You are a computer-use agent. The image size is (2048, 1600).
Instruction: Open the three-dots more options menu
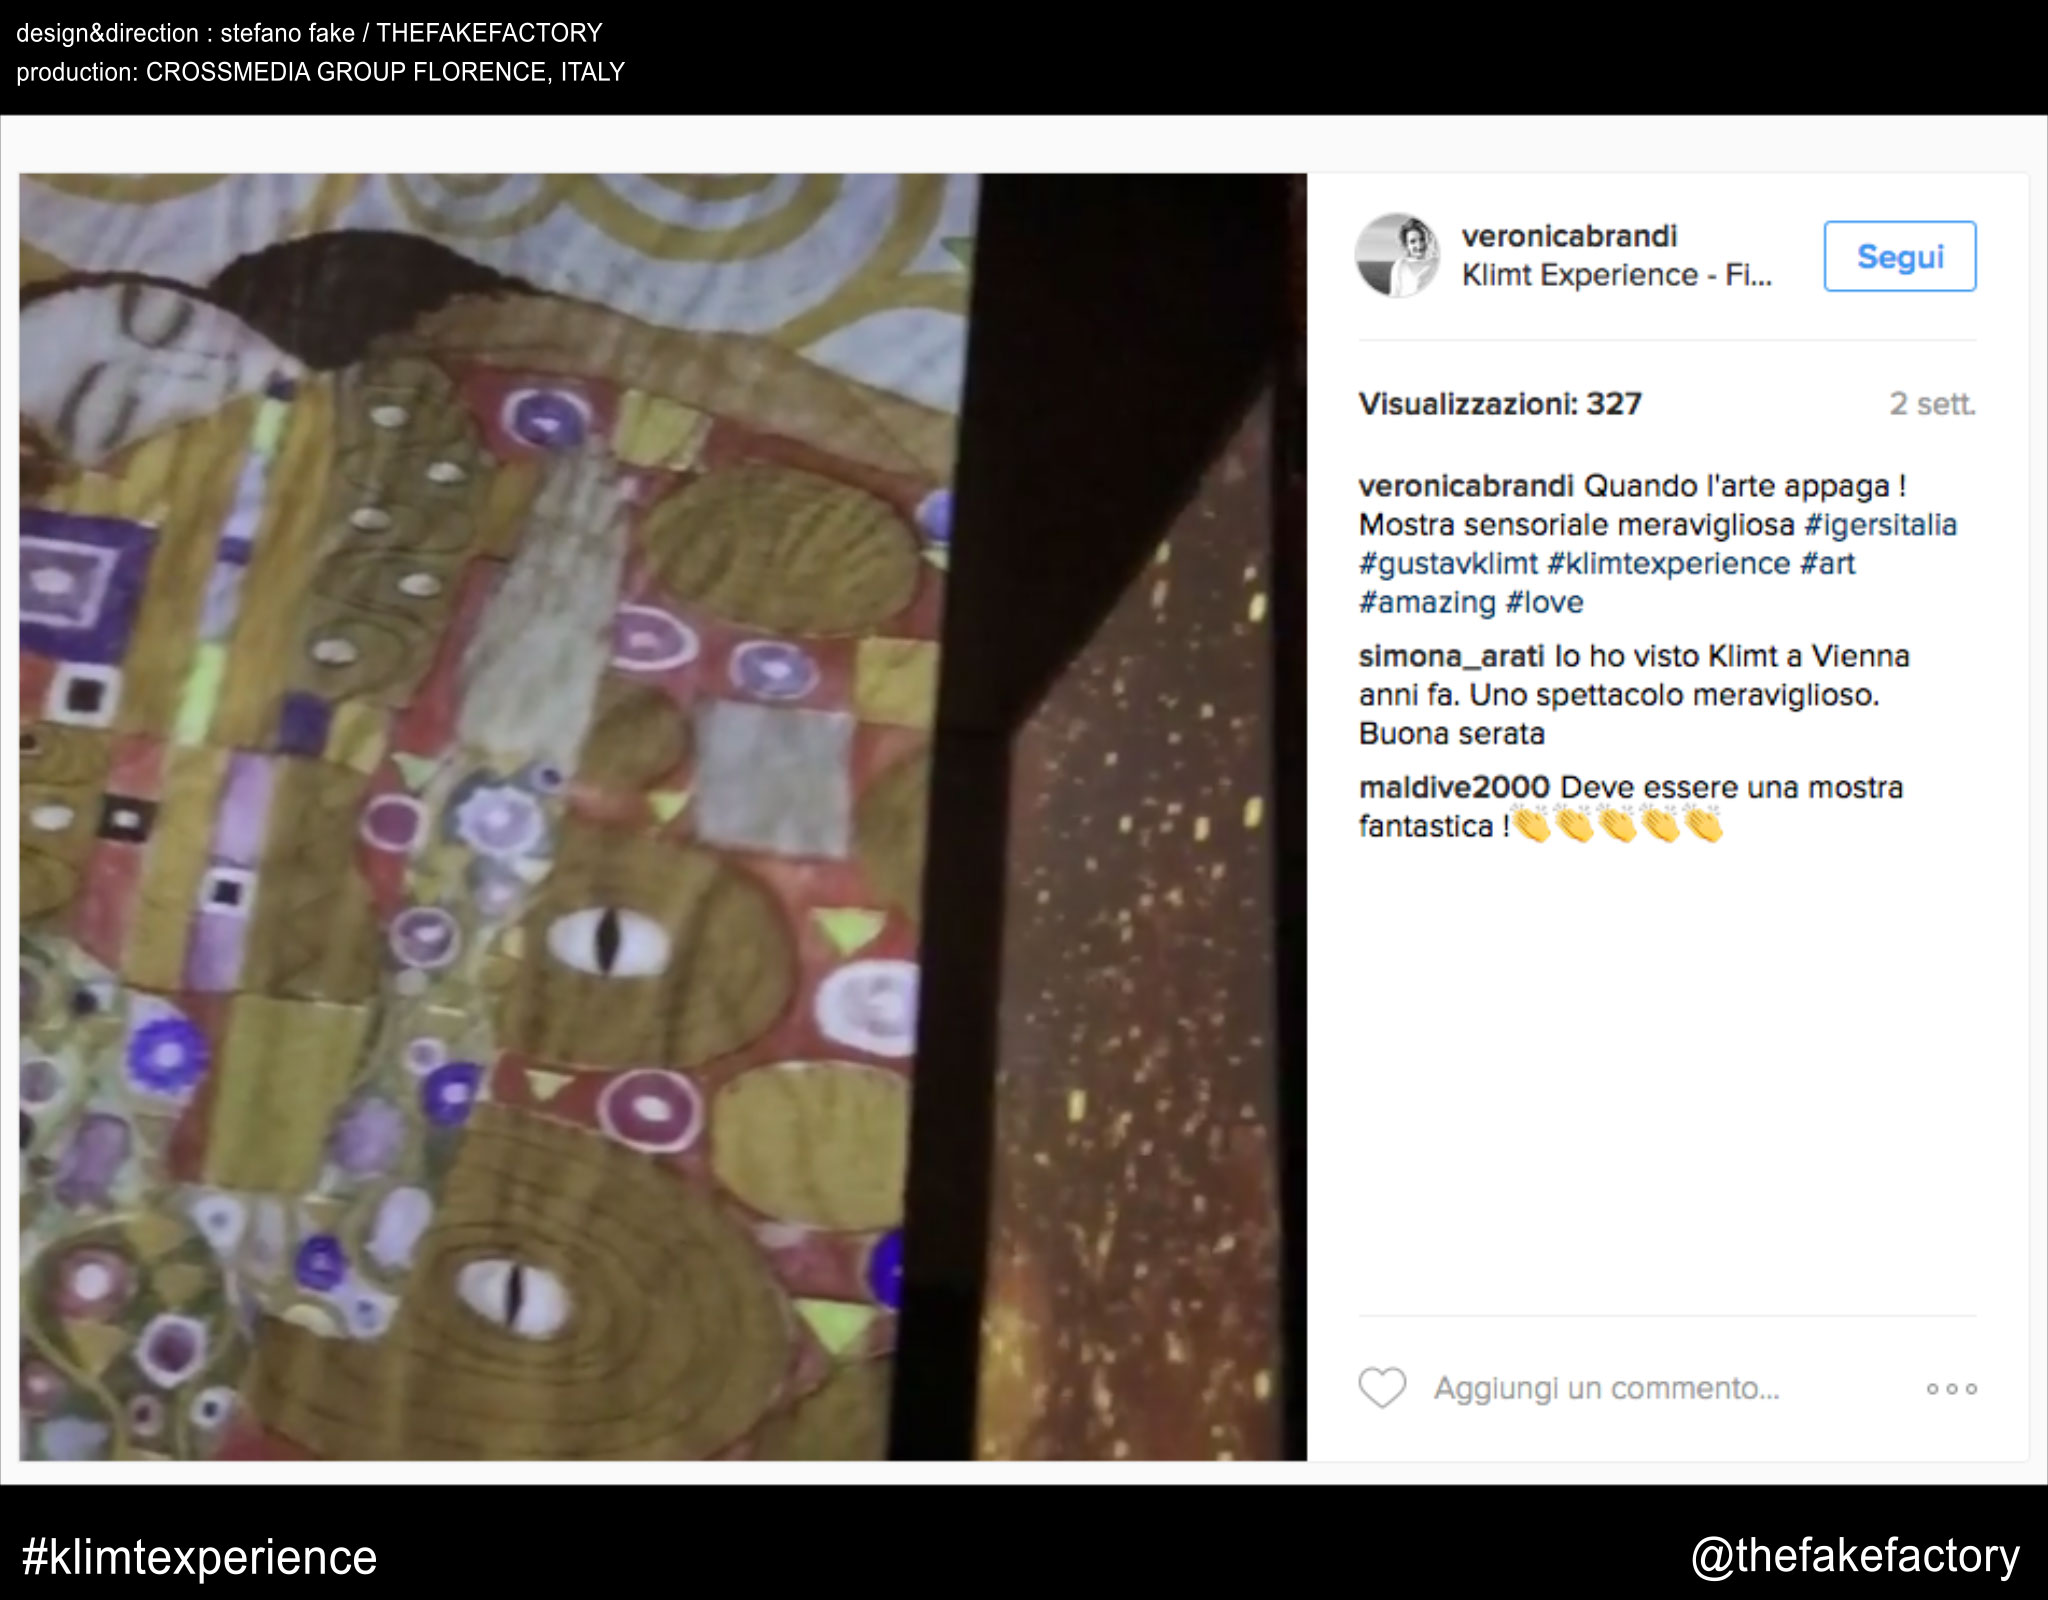pos(1951,1388)
